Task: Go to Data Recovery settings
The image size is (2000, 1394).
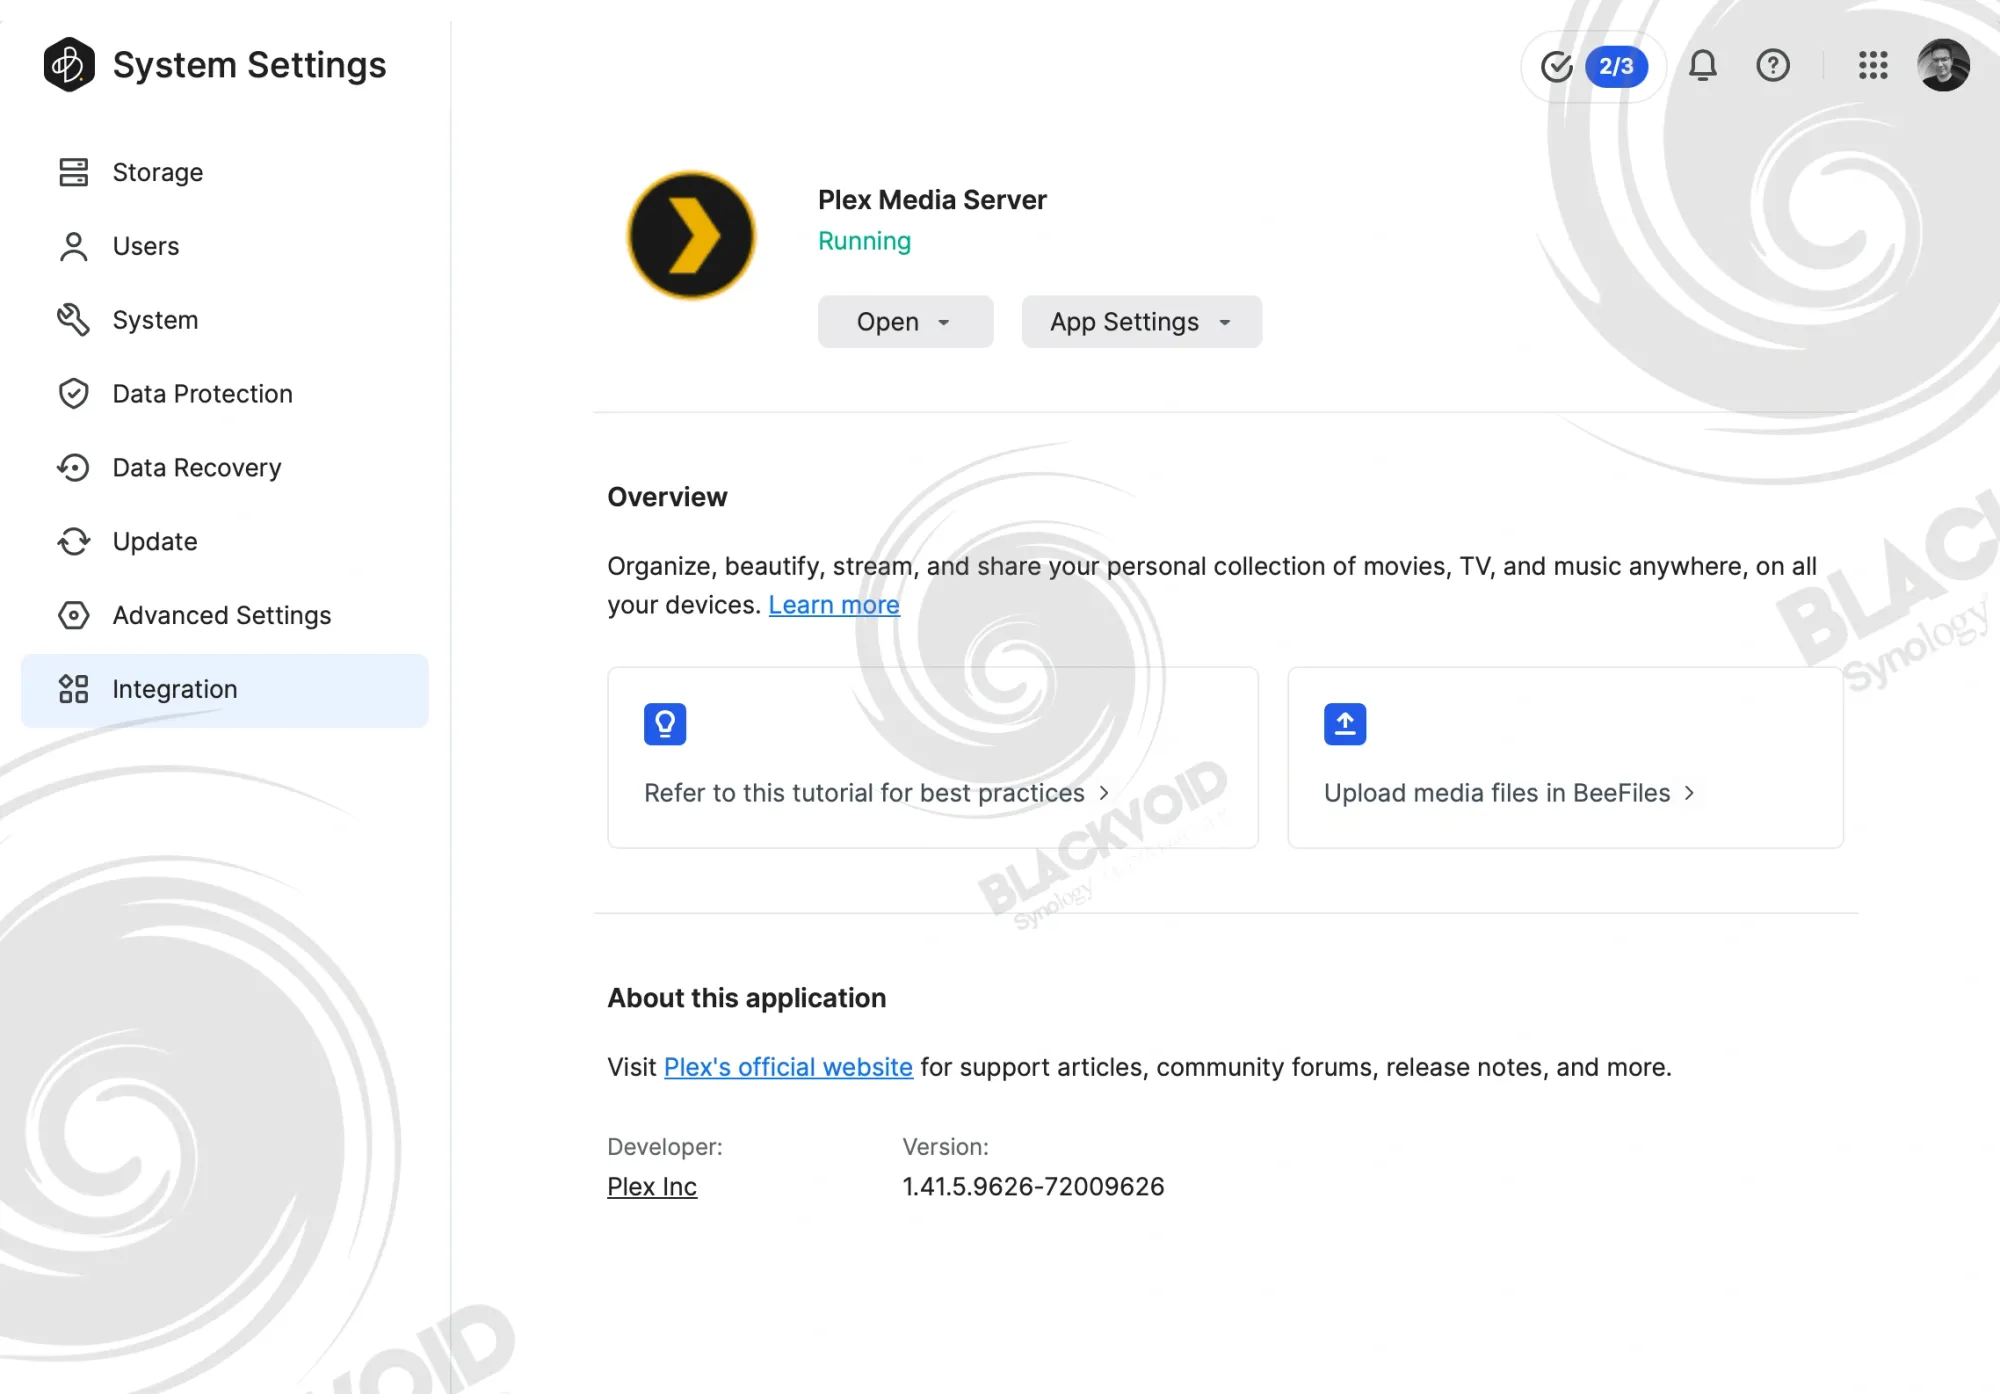Action: point(225,468)
